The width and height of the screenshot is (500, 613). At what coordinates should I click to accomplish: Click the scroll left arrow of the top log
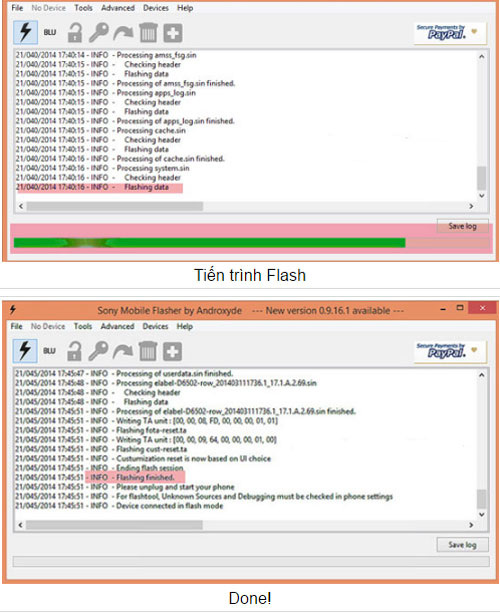tap(21, 206)
